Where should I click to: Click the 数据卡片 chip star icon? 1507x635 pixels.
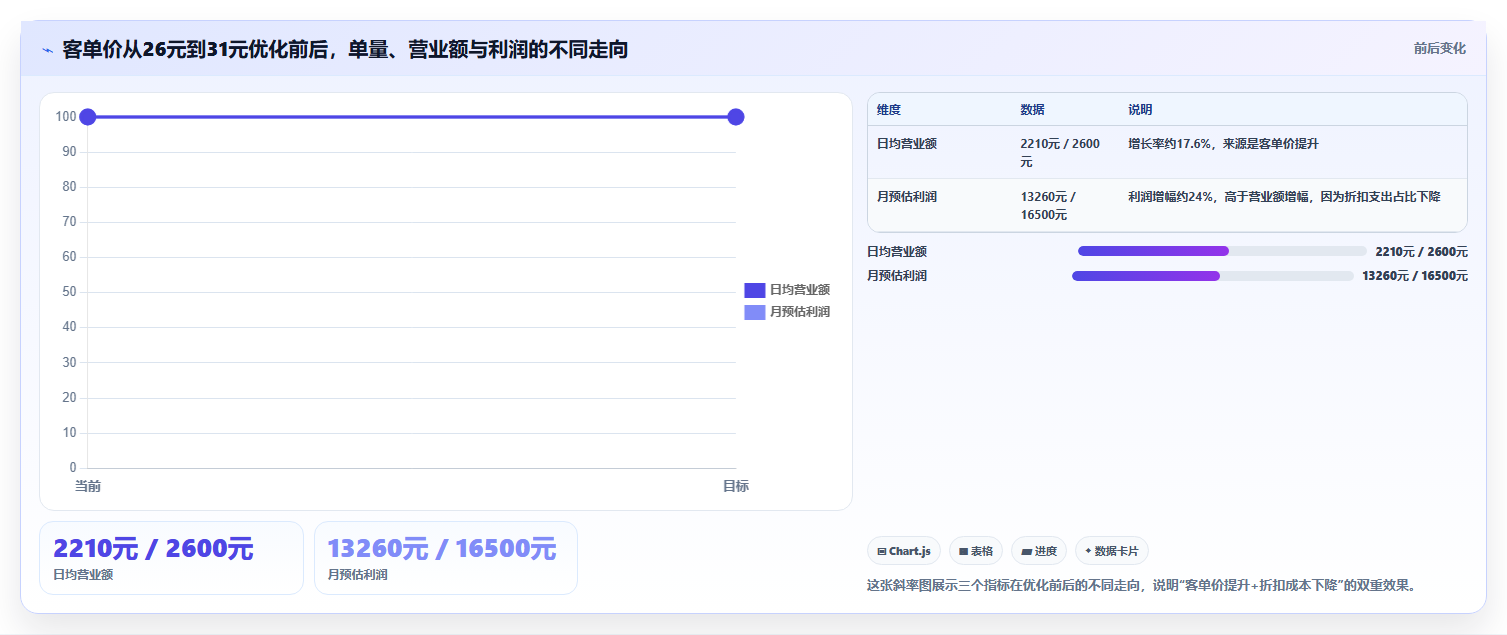[x=1088, y=551]
